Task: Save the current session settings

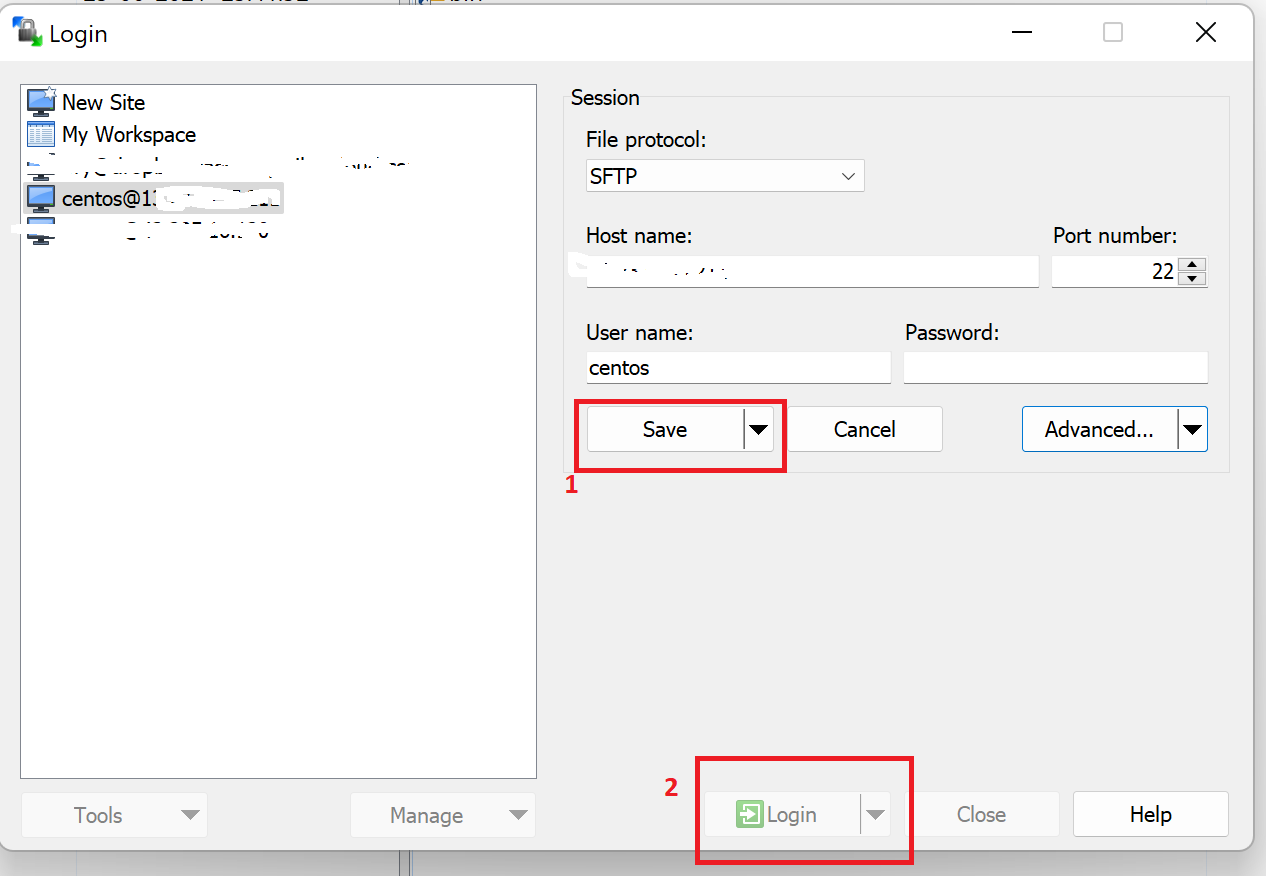Action: click(x=665, y=428)
